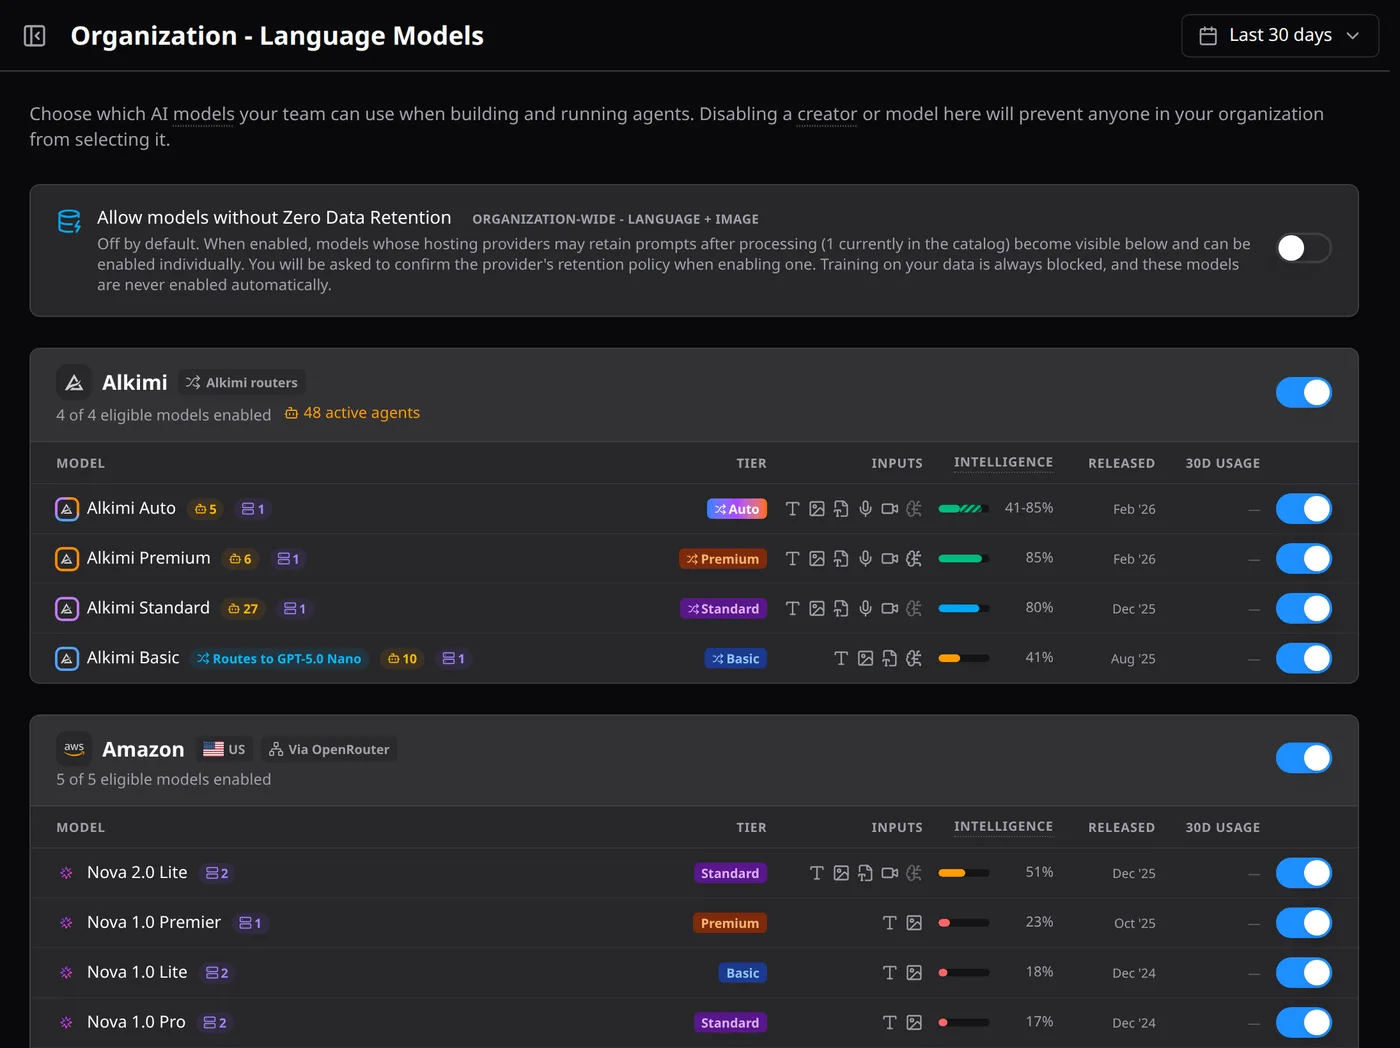Click the Auto tier badge
Screen dimensions: 1400x1048
coord(737,509)
